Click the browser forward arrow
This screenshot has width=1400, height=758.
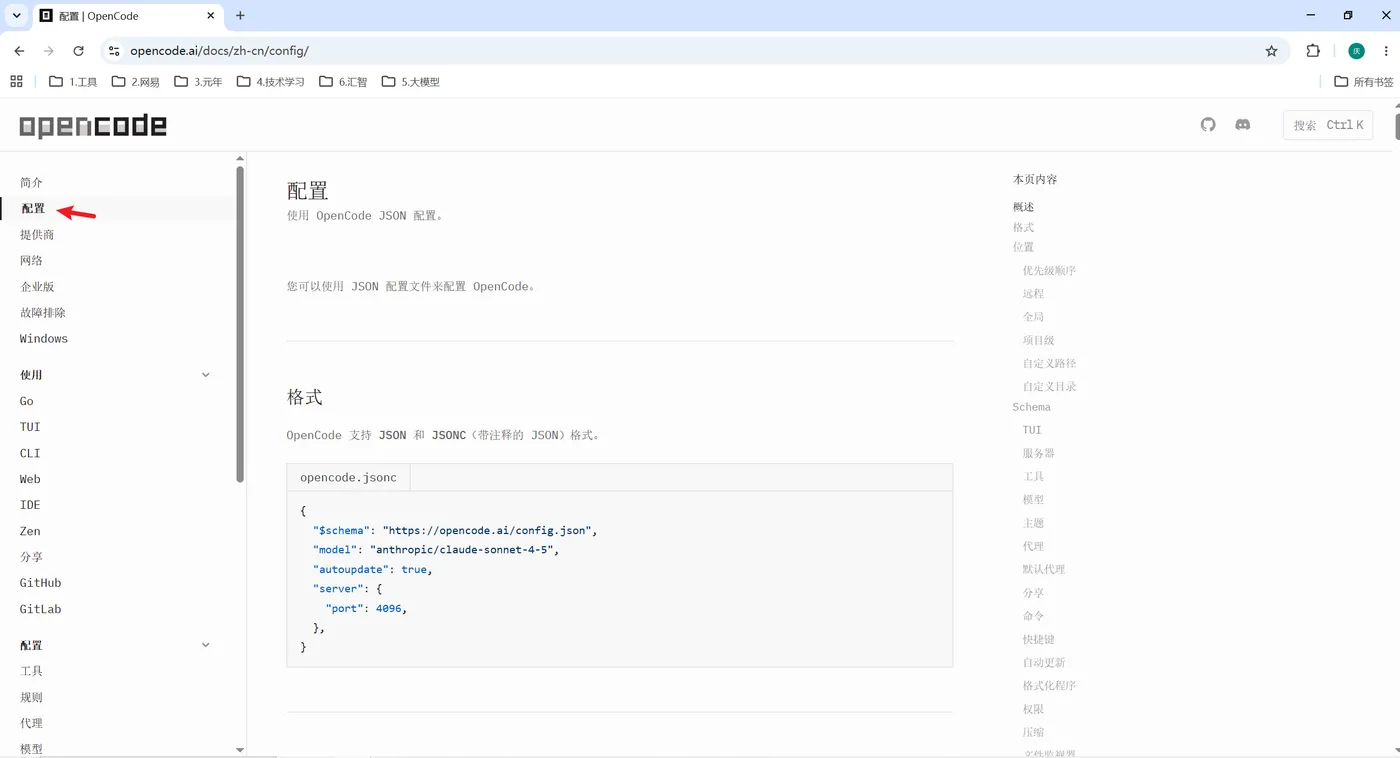tap(48, 51)
